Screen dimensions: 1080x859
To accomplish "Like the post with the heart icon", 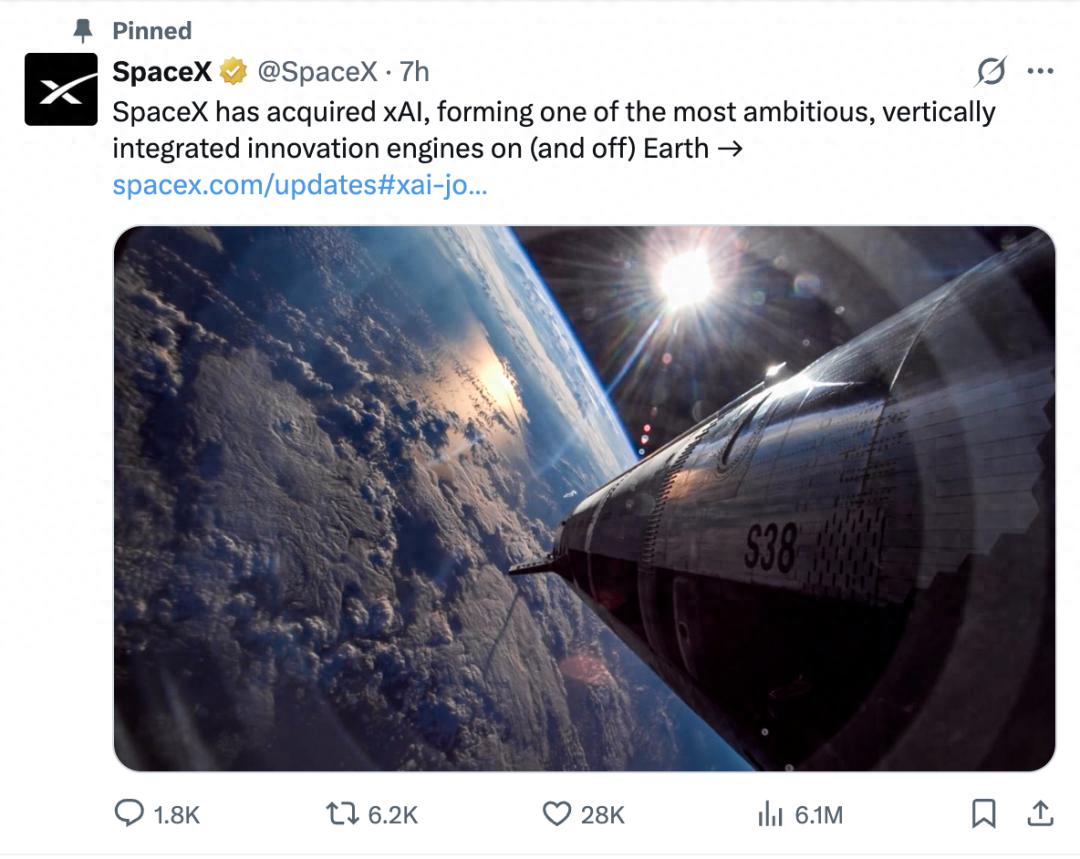I will (557, 814).
